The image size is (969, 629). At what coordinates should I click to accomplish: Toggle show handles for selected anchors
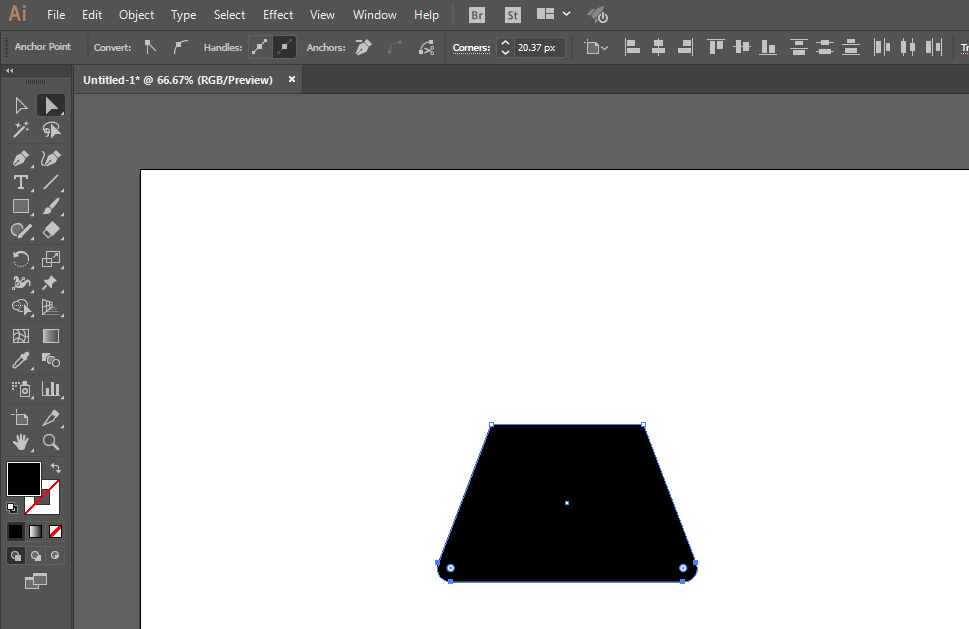[260, 47]
